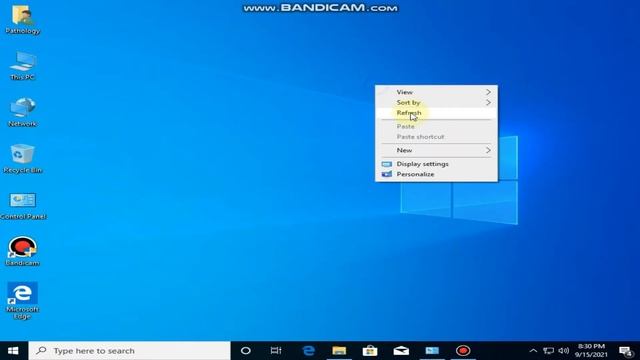Open Task View on the taskbar
Screen dimensions: 640x360
[x=276, y=351]
